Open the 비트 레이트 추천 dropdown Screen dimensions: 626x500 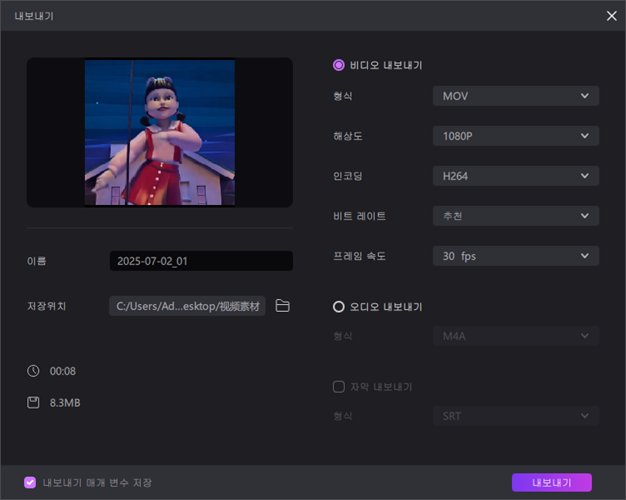pos(516,216)
